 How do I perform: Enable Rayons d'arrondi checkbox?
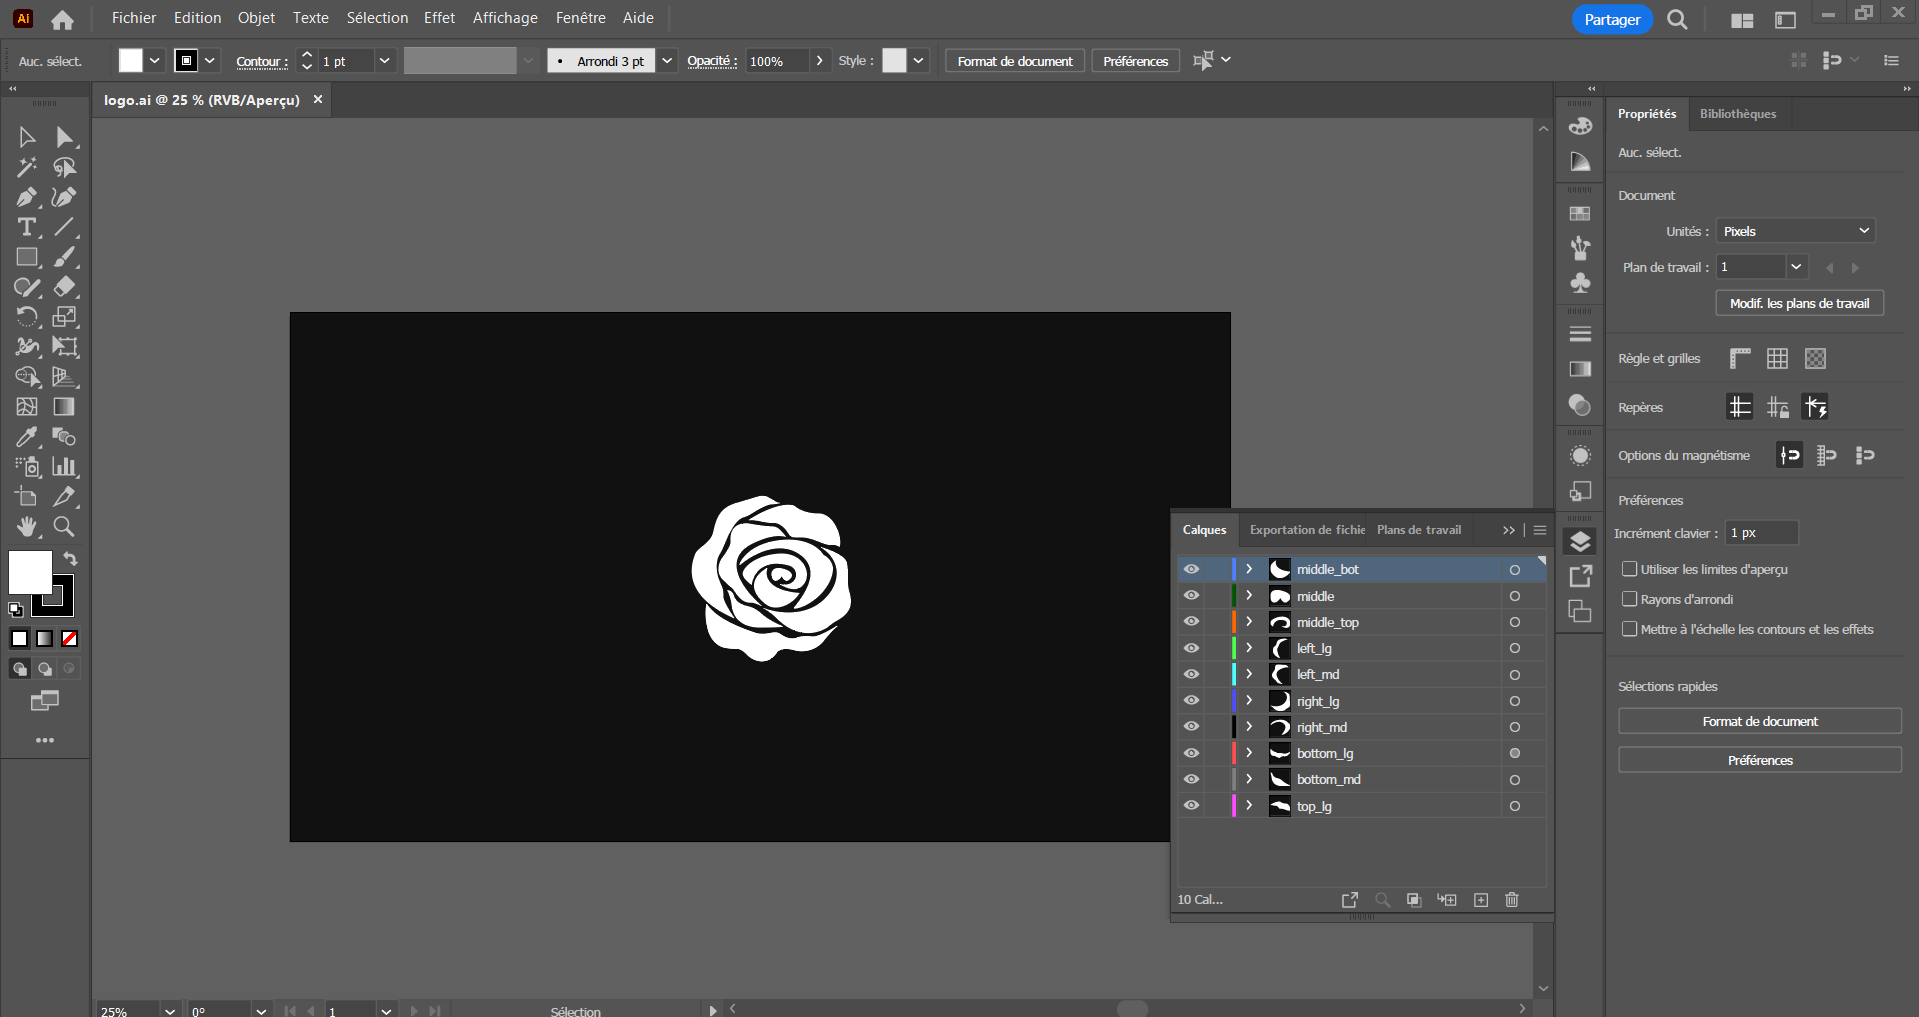1630,599
